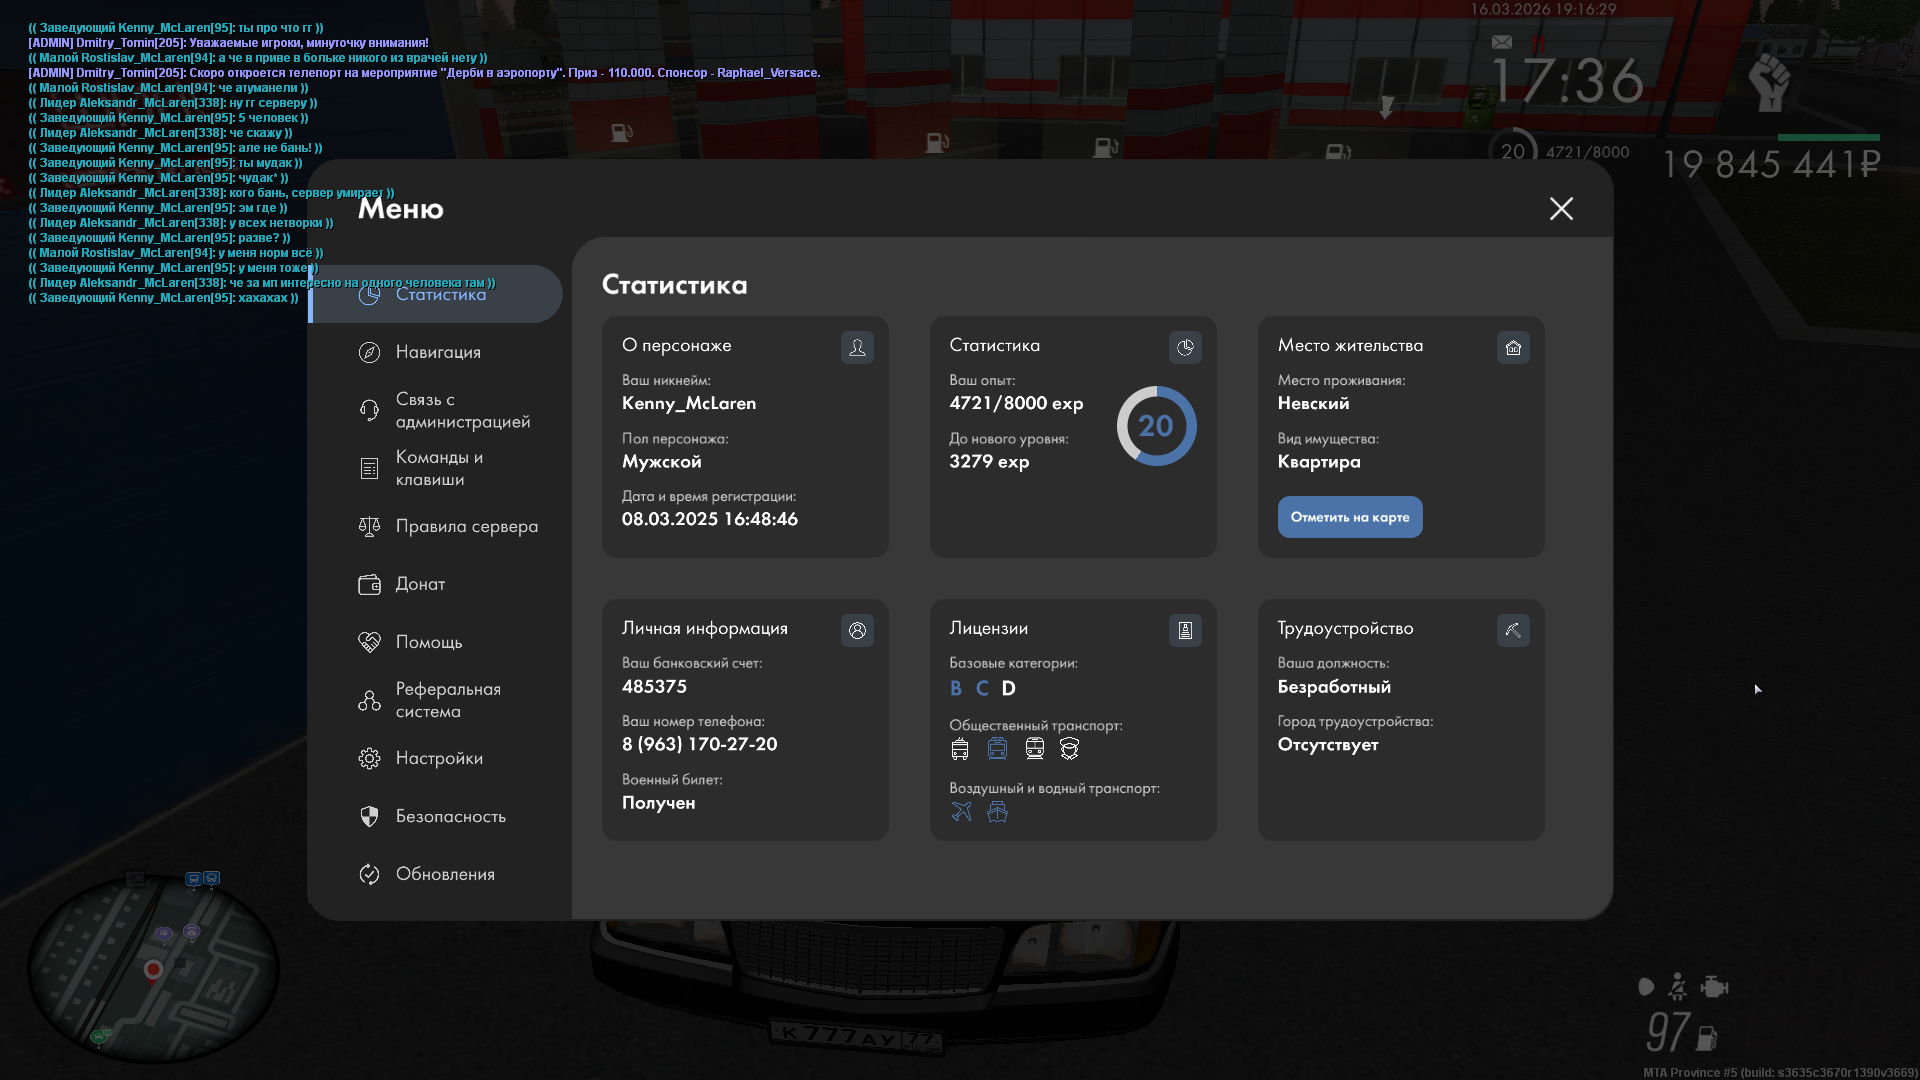Click the airplane license icon
This screenshot has width=1920, height=1080.
pyautogui.click(x=961, y=811)
